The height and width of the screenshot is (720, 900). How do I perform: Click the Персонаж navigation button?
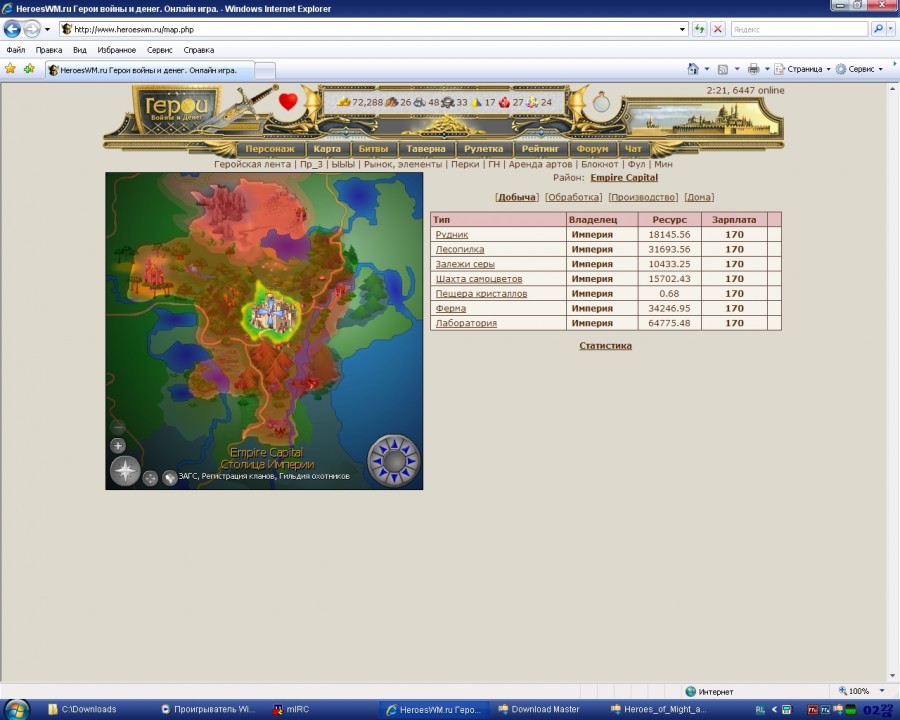[x=270, y=149]
